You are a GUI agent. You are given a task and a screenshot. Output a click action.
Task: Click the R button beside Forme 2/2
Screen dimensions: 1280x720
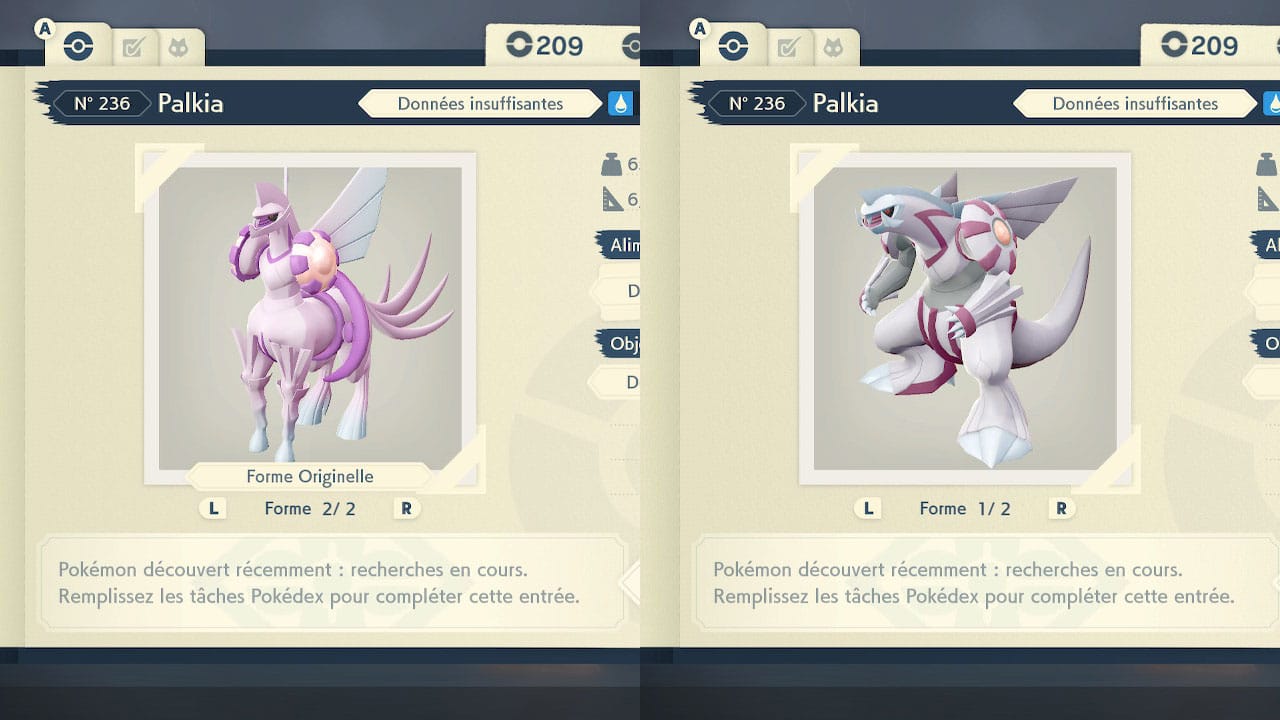coord(406,508)
